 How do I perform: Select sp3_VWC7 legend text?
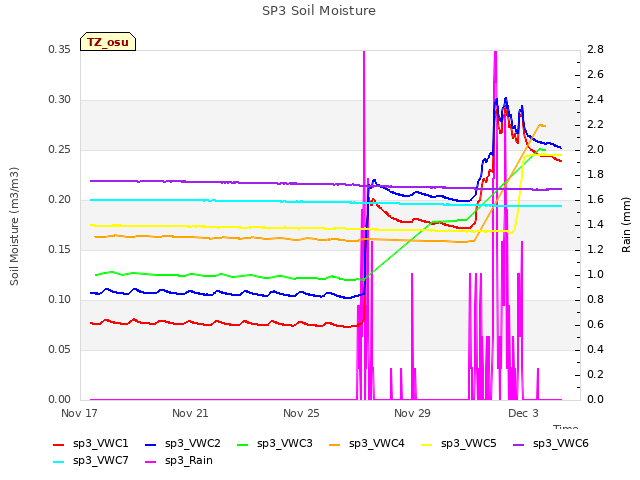pyautogui.click(x=100, y=461)
